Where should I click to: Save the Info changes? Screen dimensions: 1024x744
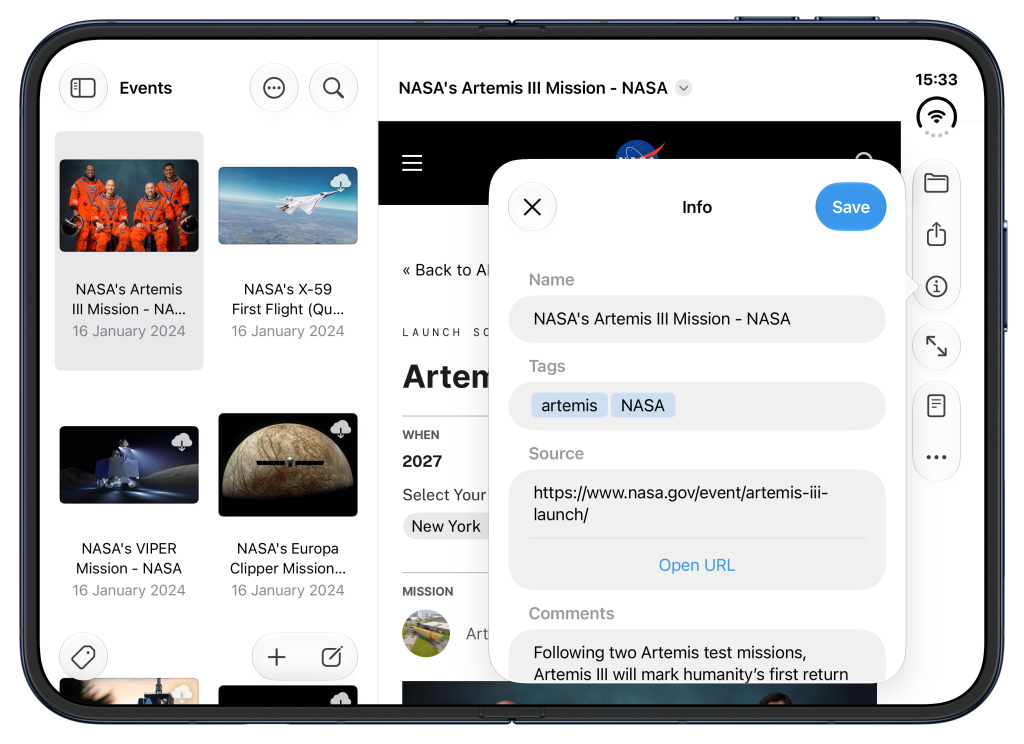click(x=850, y=207)
